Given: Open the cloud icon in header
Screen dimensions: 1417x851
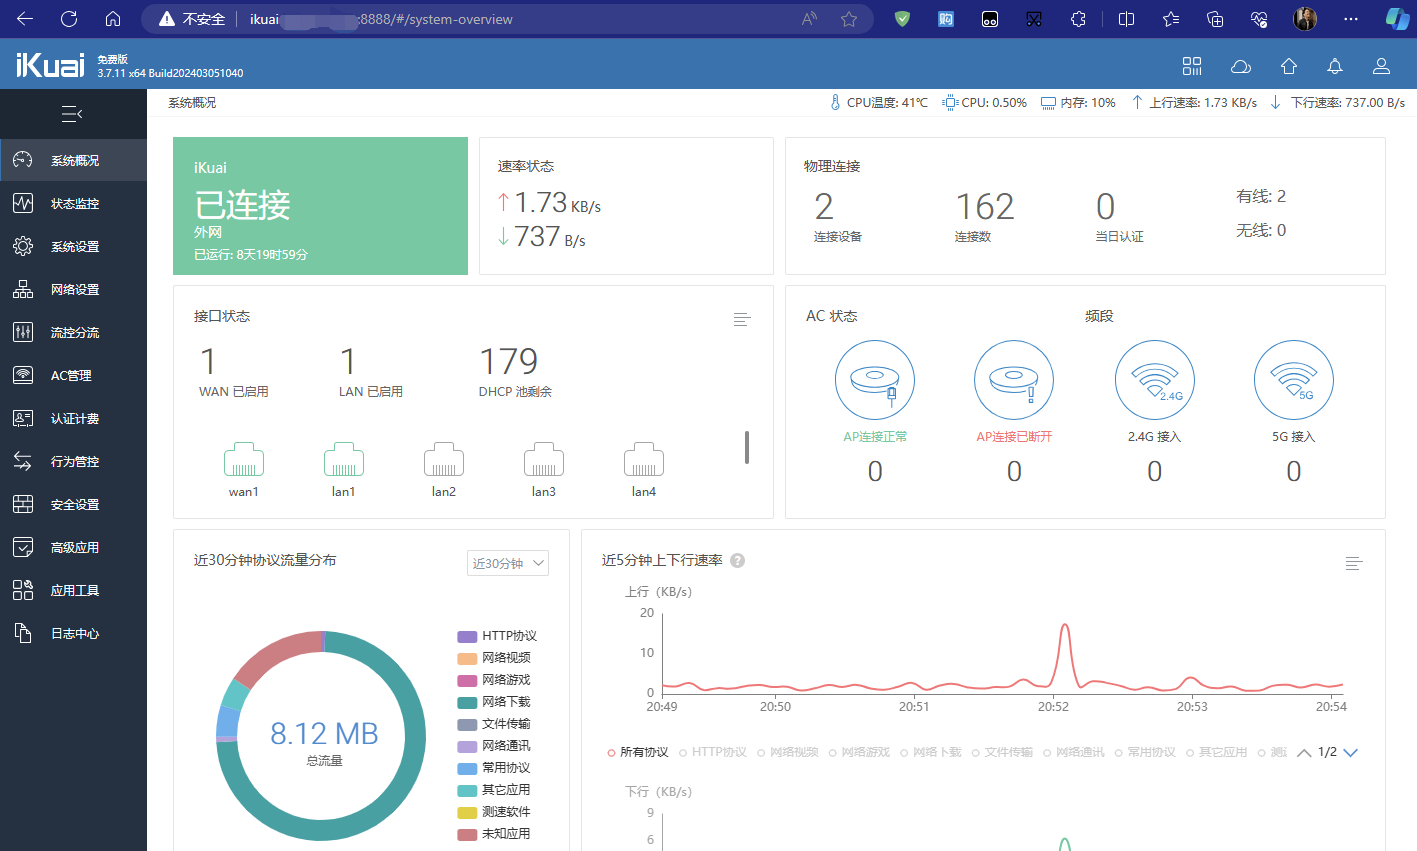Looking at the screenshot, I should click(x=1240, y=66).
